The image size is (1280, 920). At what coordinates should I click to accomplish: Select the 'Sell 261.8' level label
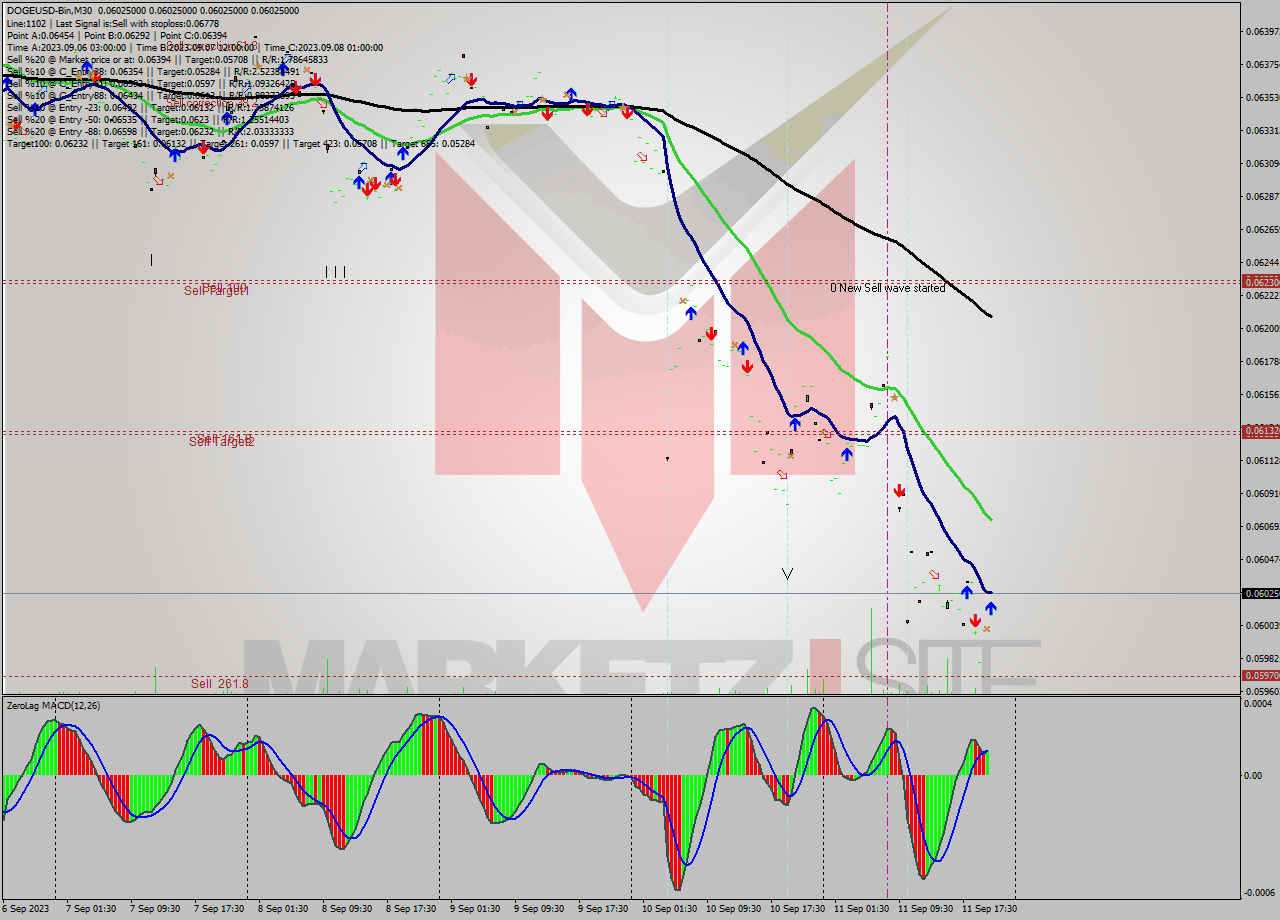pos(219,684)
